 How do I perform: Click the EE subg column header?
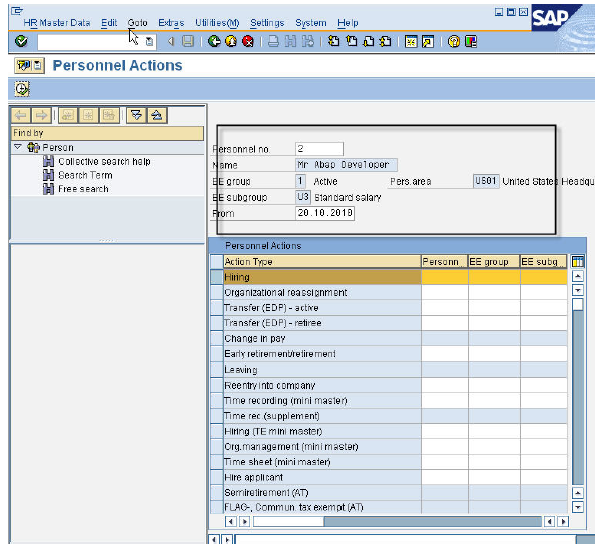543,261
